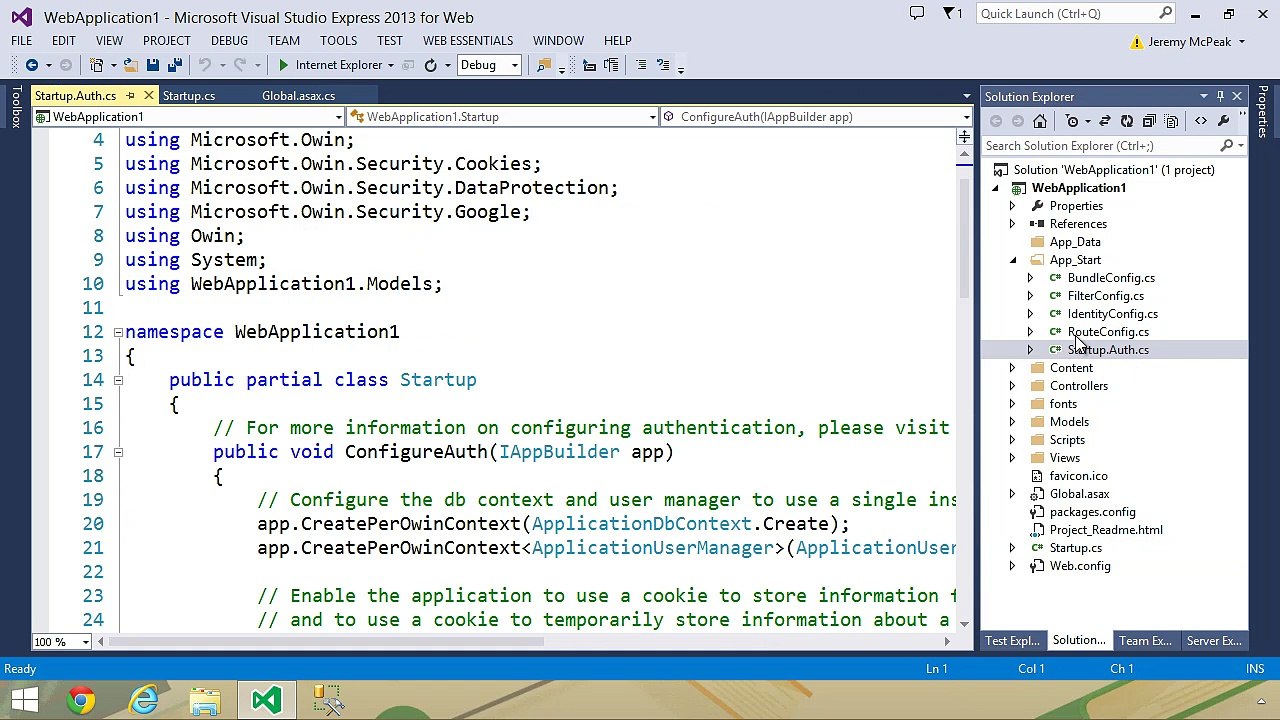Screen dimensions: 1280x720
Task: Open Internet Explorer from the taskbar
Action: pos(145,700)
